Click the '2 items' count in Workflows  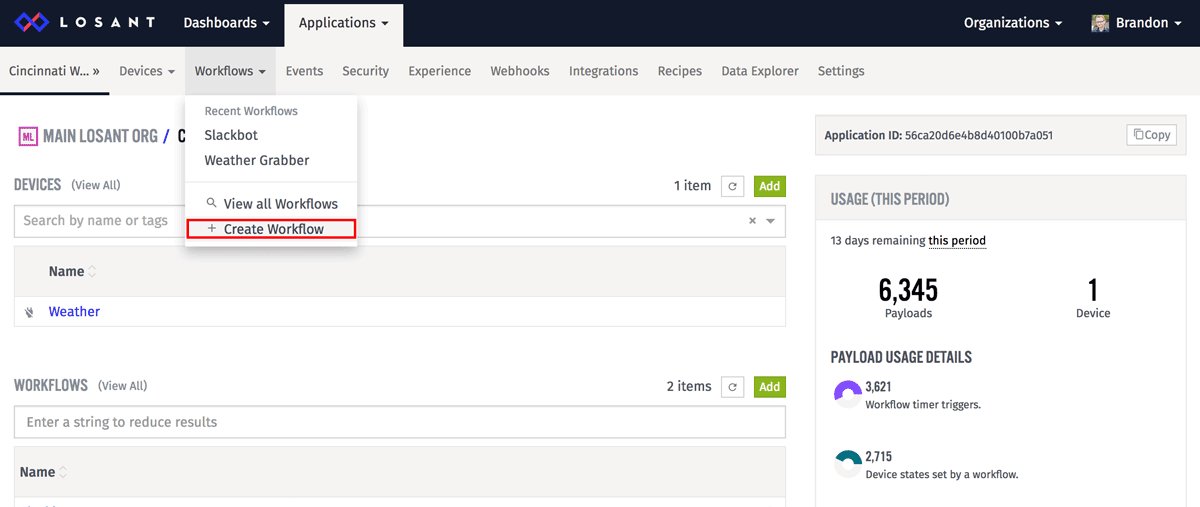click(689, 387)
